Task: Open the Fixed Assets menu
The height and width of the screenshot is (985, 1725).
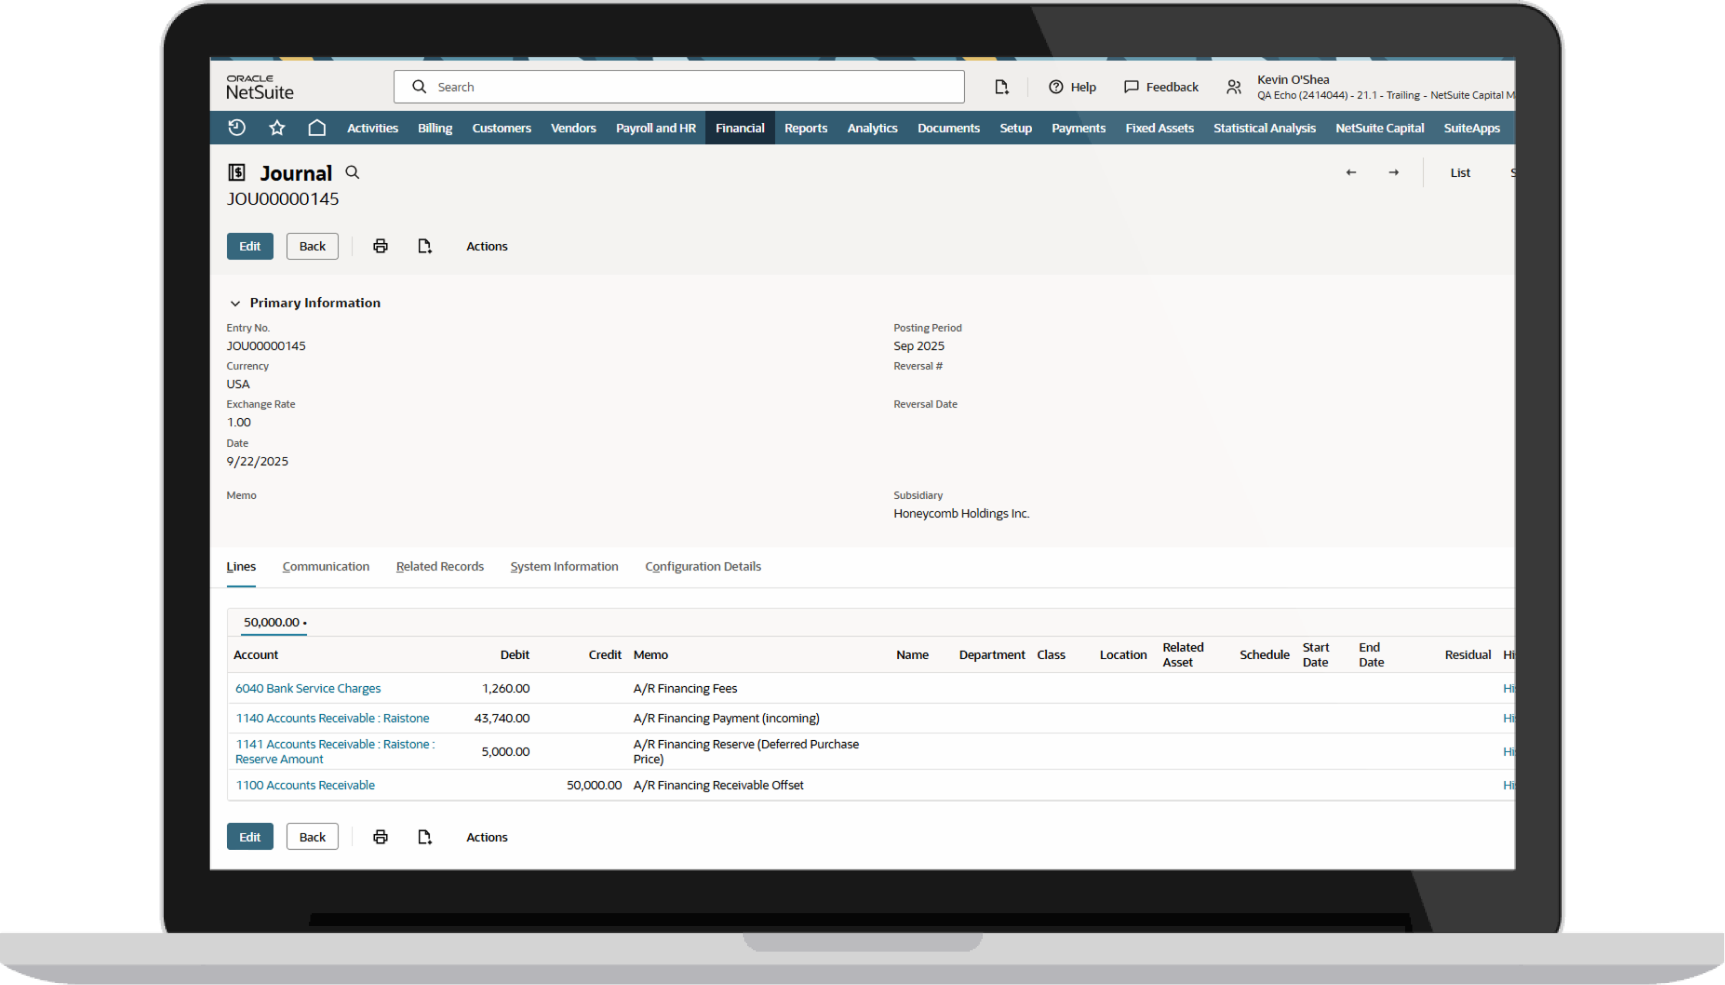Action: click(1159, 127)
